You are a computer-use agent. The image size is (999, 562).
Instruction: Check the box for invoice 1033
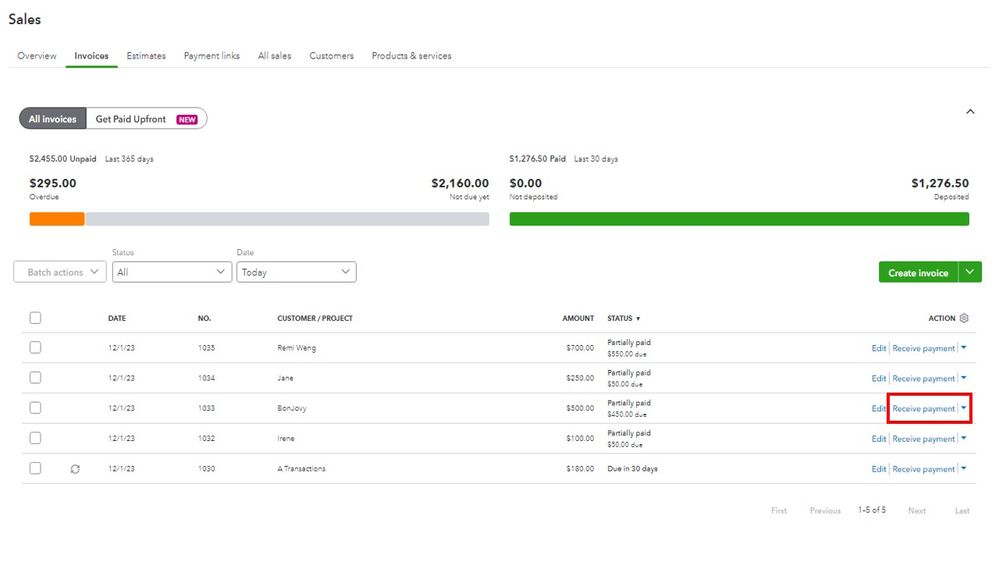35,408
